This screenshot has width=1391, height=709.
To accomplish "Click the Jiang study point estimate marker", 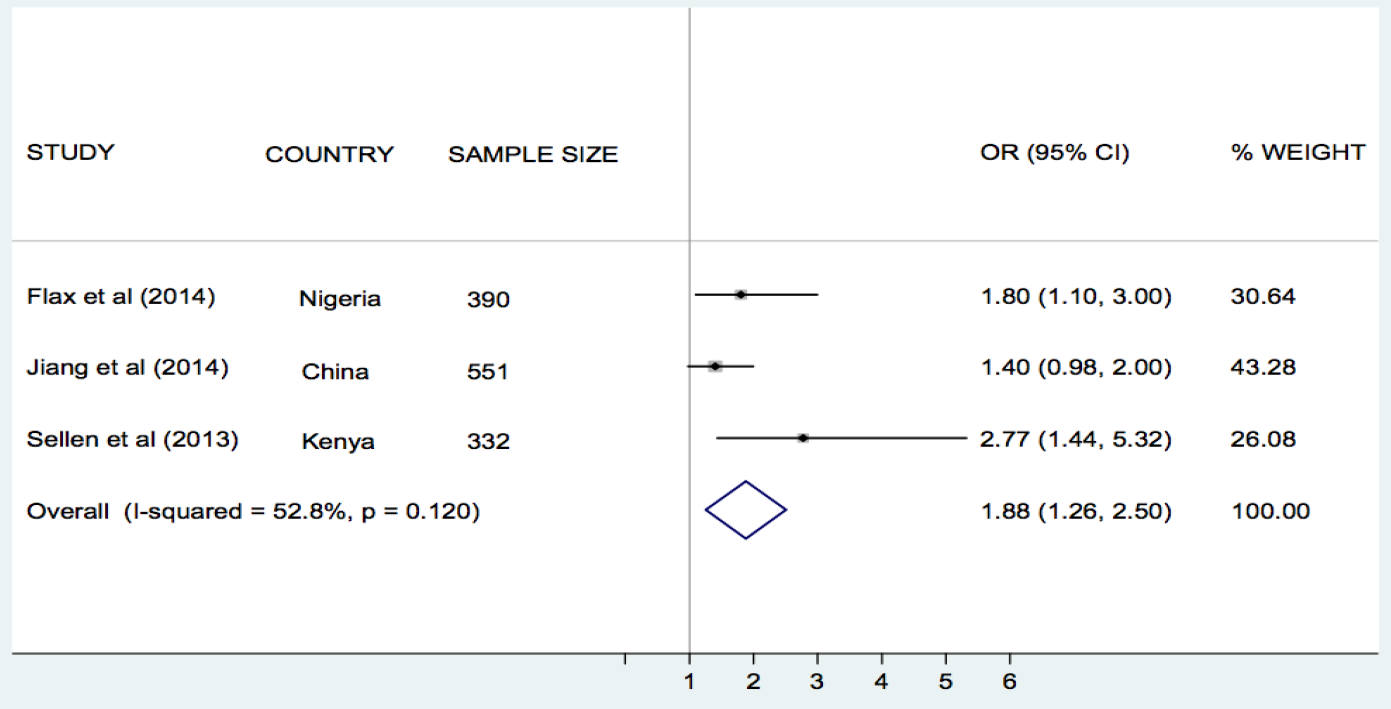I will pyautogui.click(x=715, y=366).
